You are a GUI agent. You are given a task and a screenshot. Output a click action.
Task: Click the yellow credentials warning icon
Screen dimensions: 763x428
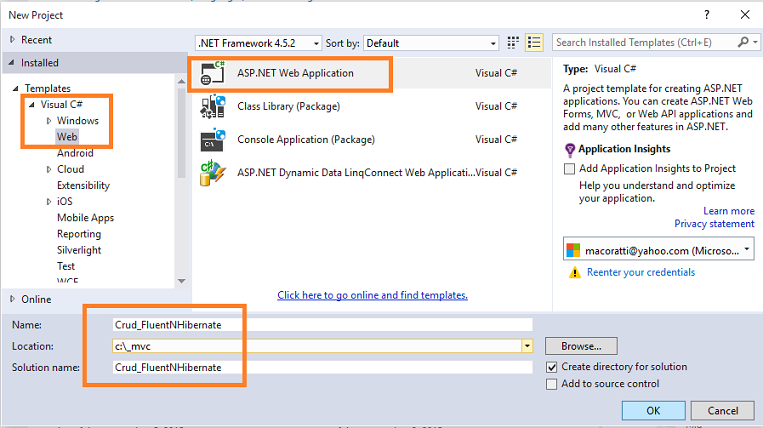point(575,272)
